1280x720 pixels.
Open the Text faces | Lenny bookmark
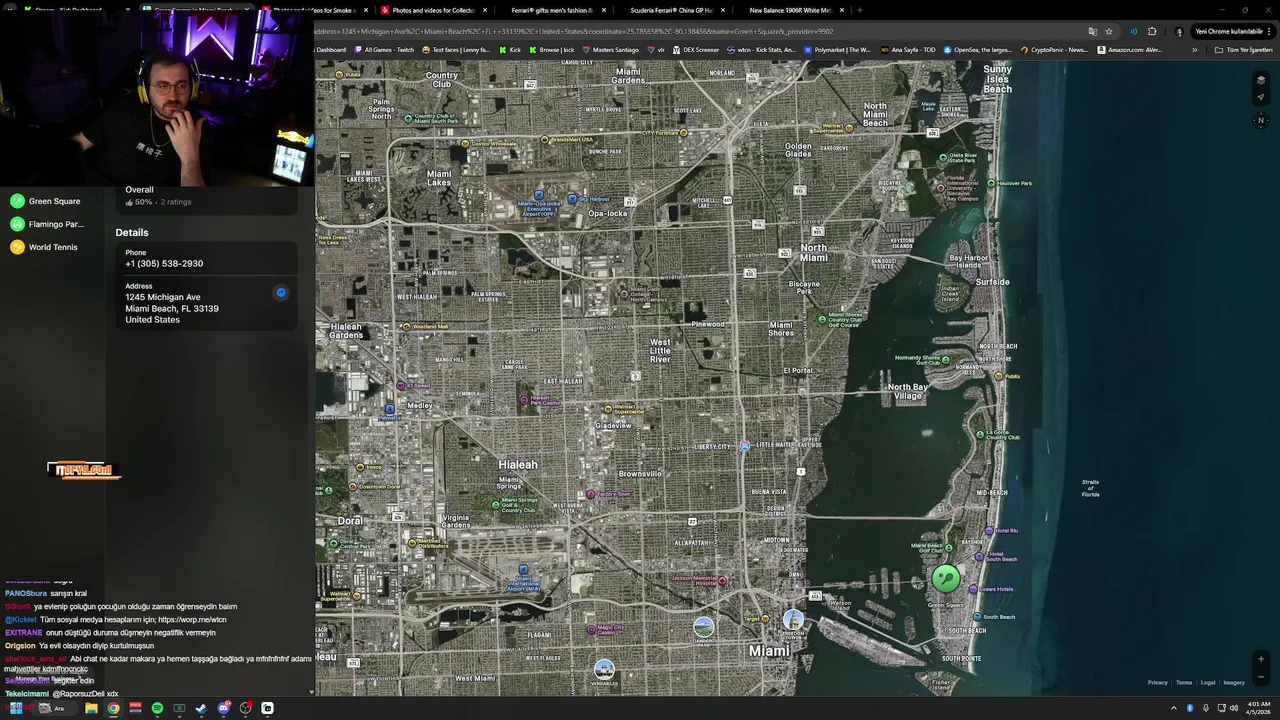(x=456, y=50)
